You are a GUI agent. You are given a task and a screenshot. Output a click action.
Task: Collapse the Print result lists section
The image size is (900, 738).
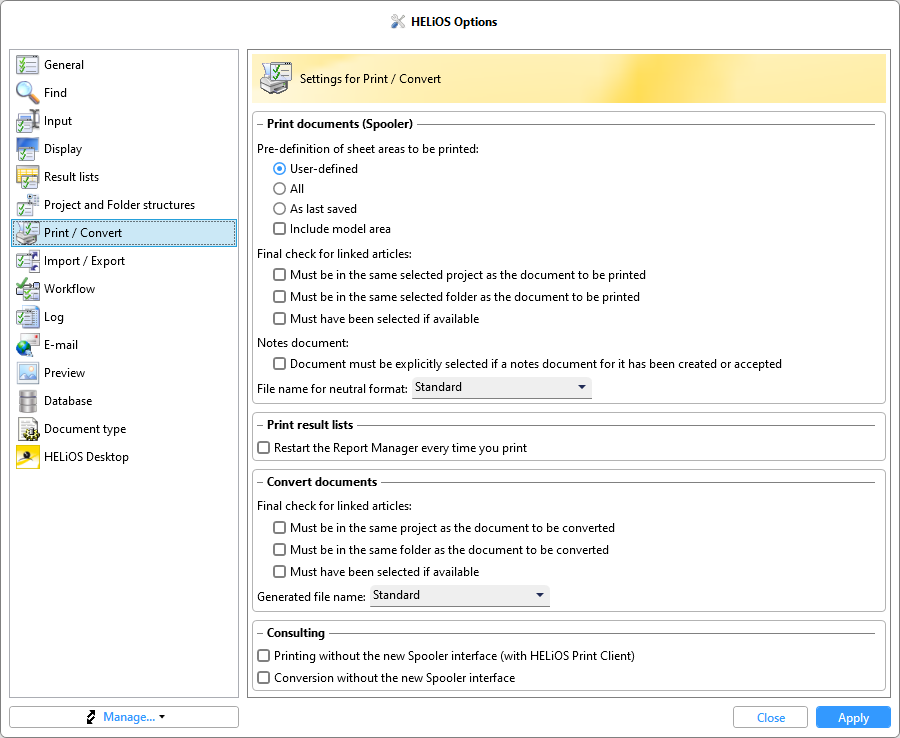(x=260, y=425)
